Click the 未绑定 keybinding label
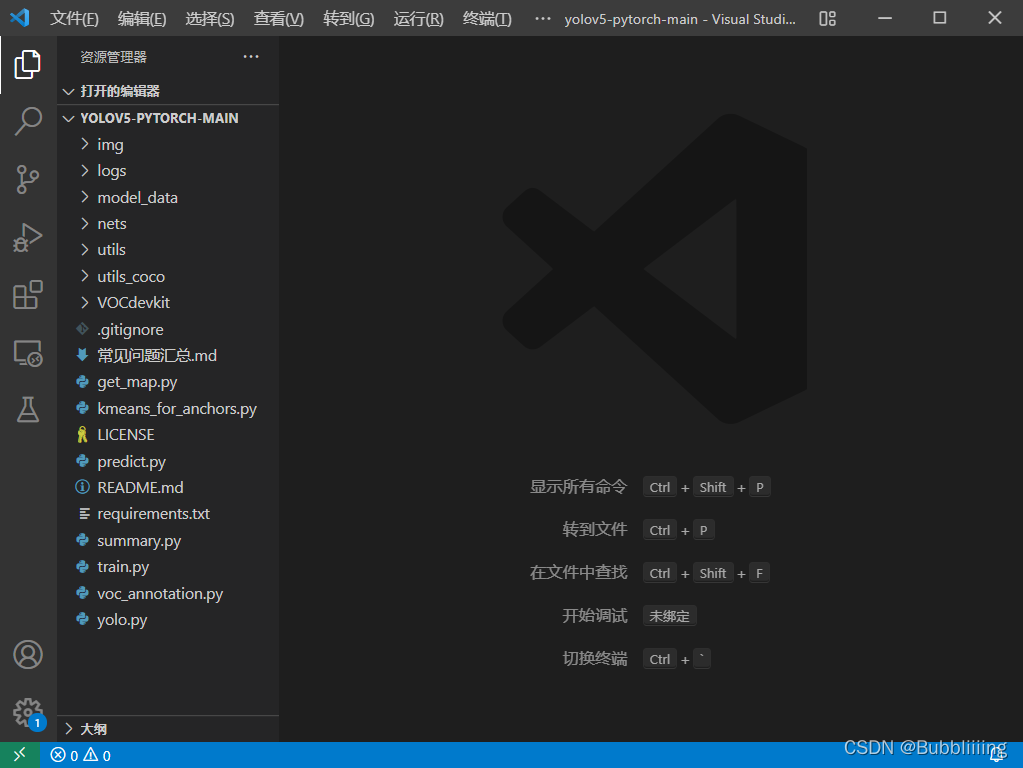1023x768 pixels. pos(669,616)
